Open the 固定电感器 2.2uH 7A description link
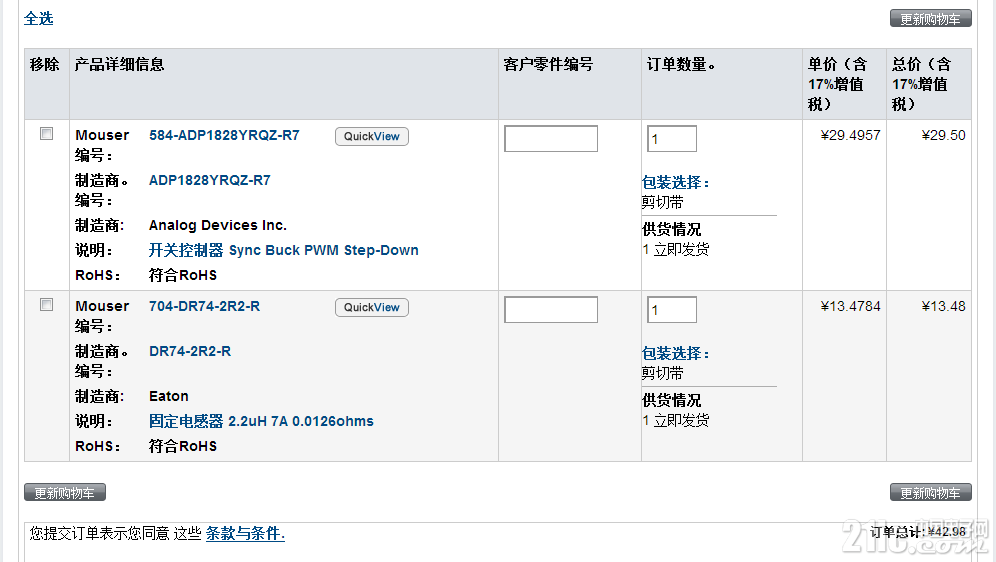This screenshot has height=562, width=996. 261,421
